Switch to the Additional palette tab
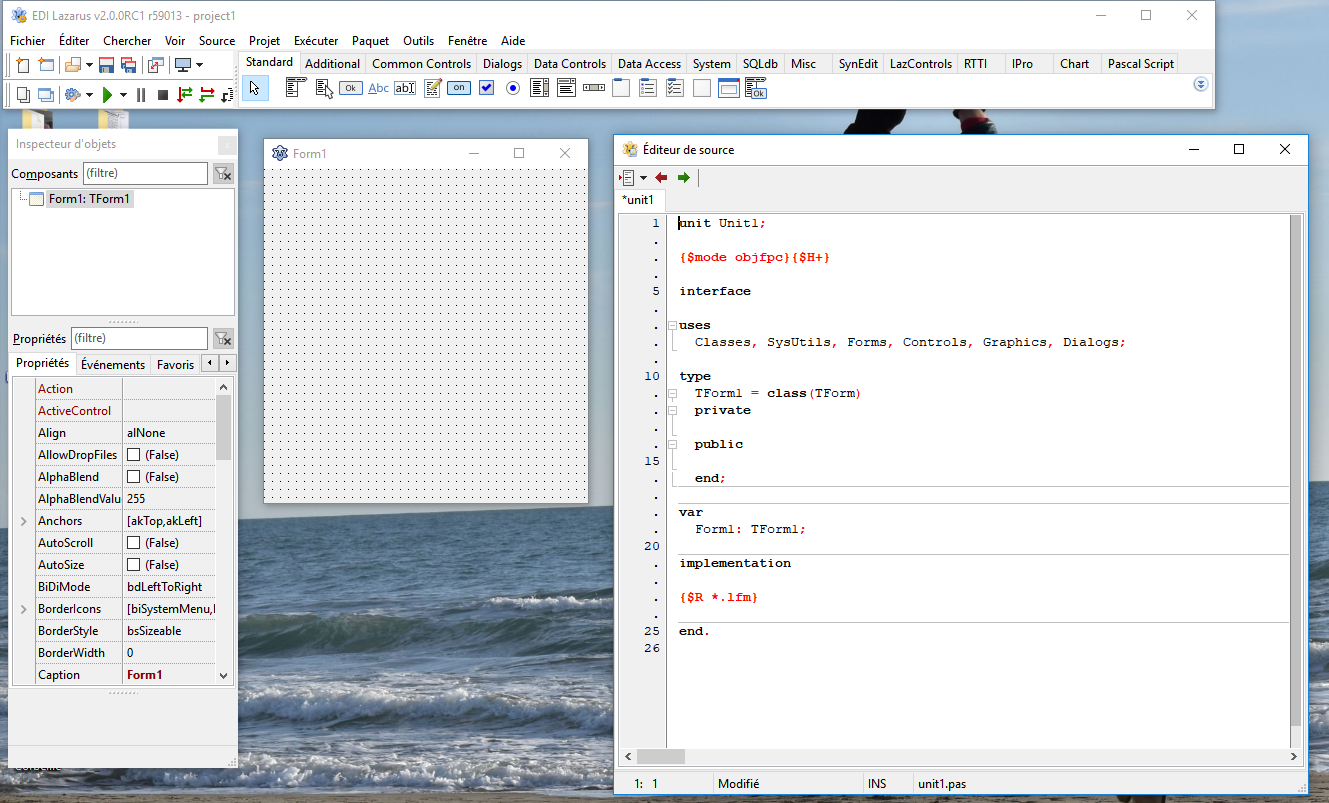The width and height of the screenshot is (1329, 803). [332, 63]
